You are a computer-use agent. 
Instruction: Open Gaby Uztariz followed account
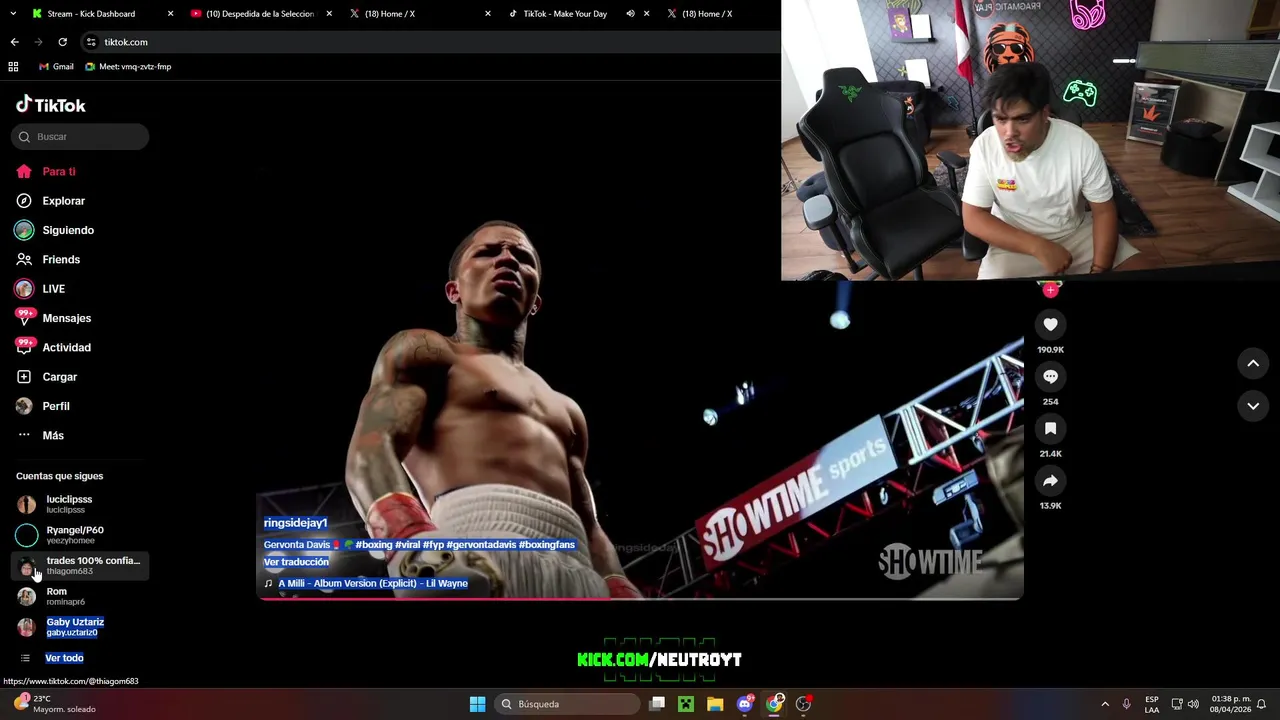[80, 627]
